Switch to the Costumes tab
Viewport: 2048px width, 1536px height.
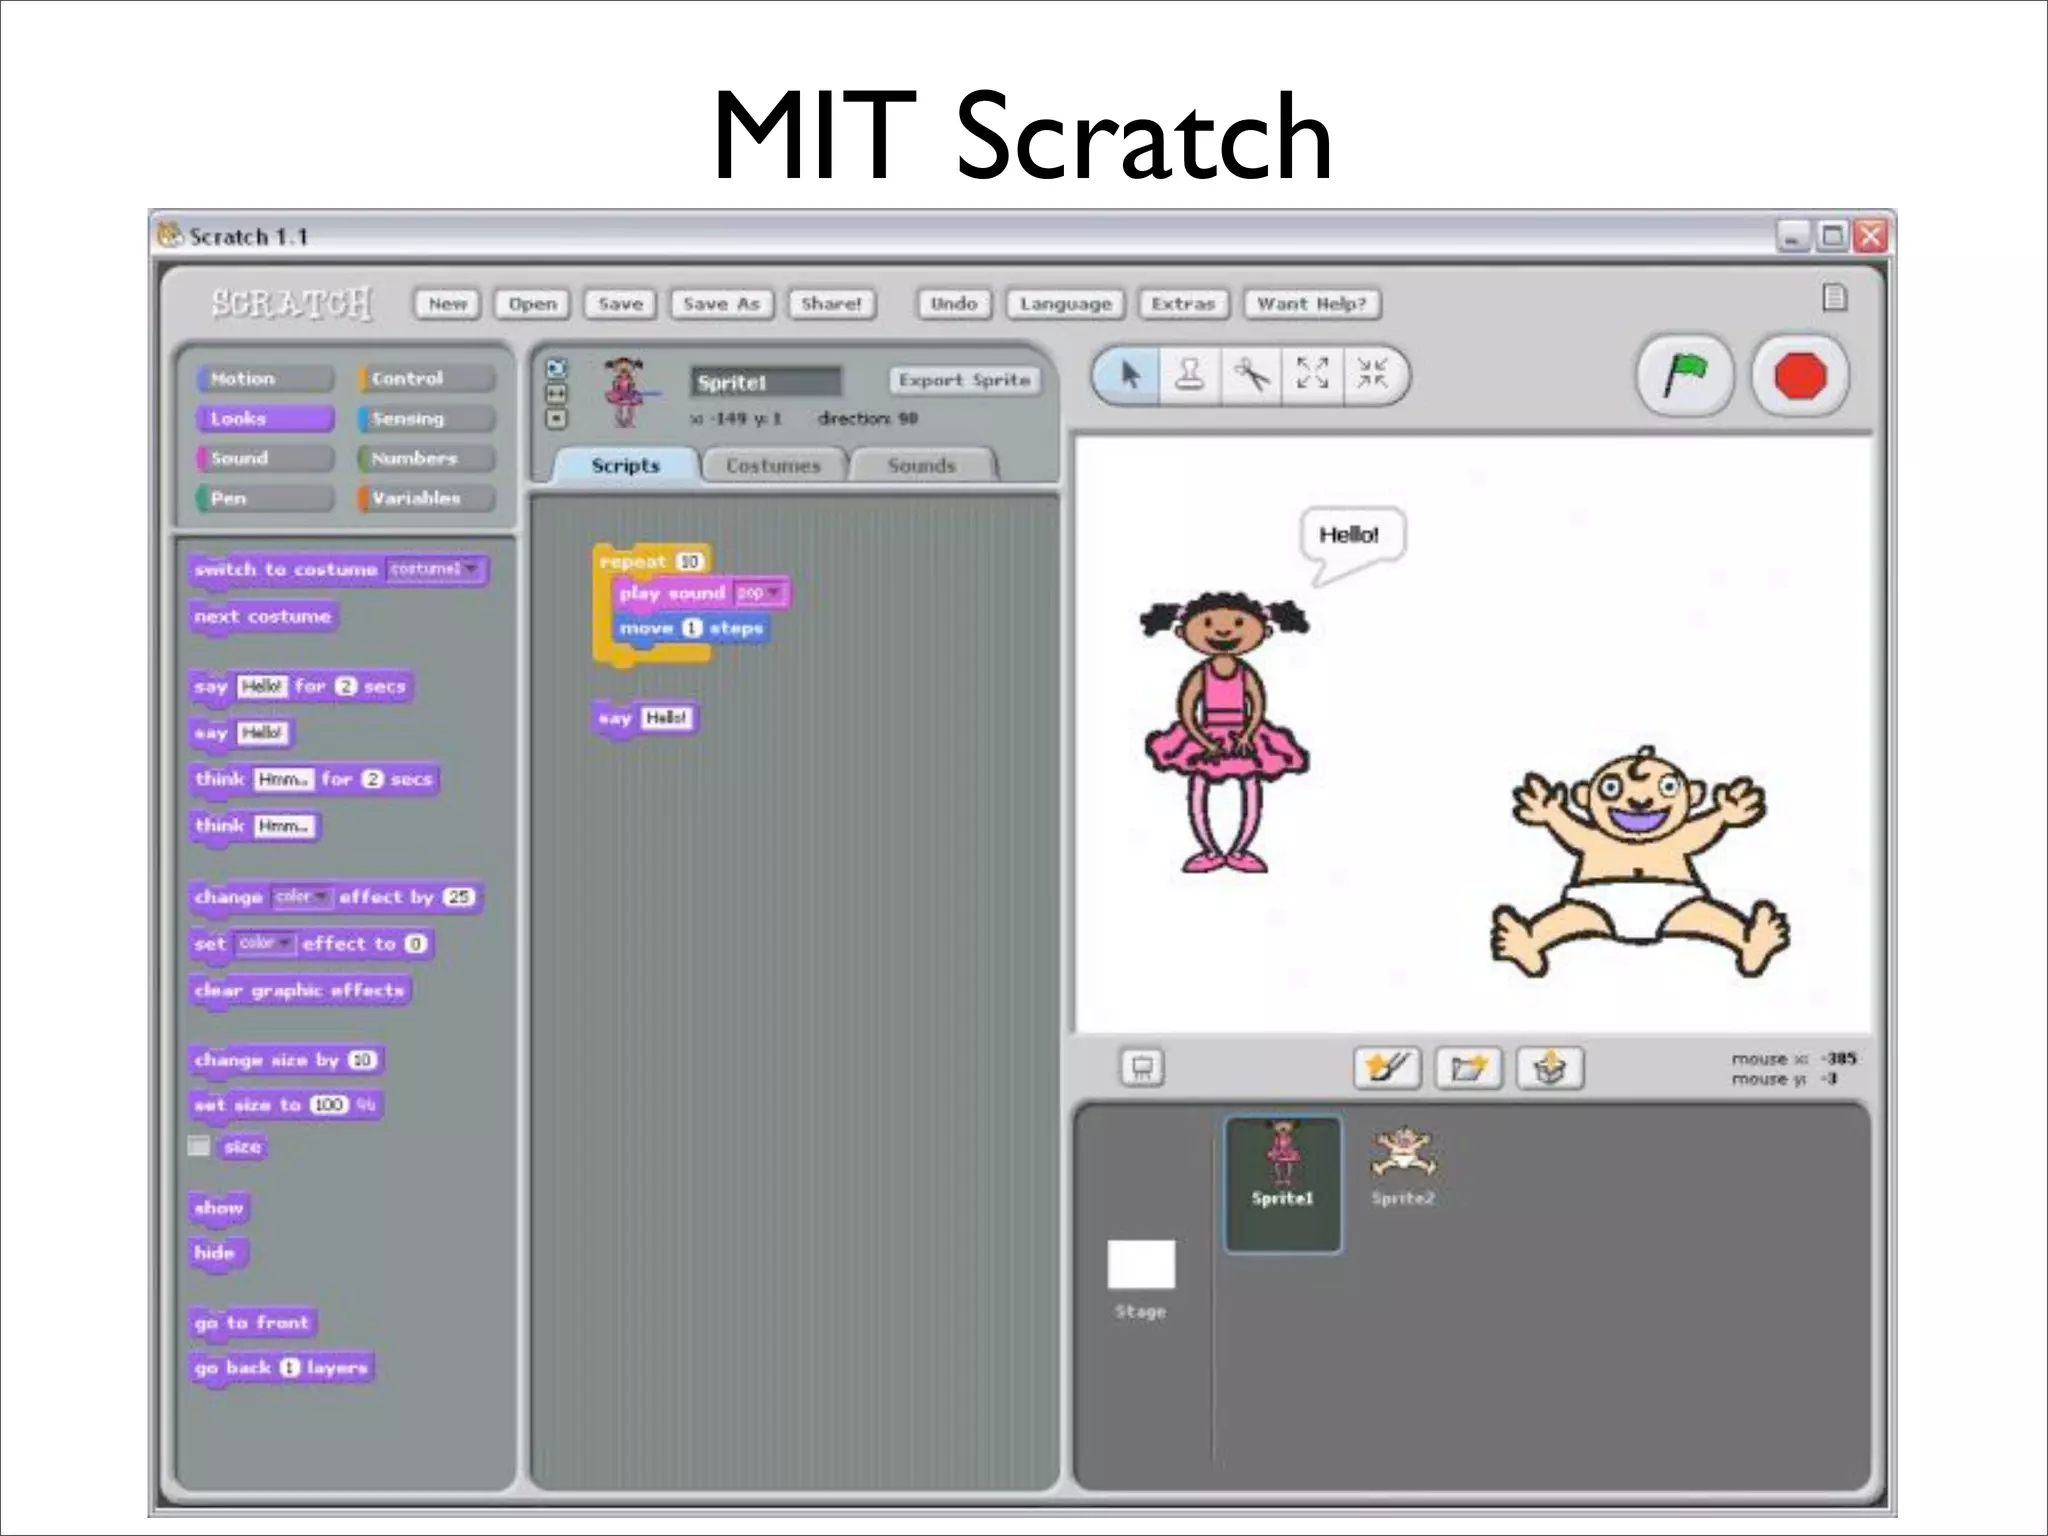(773, 465)
